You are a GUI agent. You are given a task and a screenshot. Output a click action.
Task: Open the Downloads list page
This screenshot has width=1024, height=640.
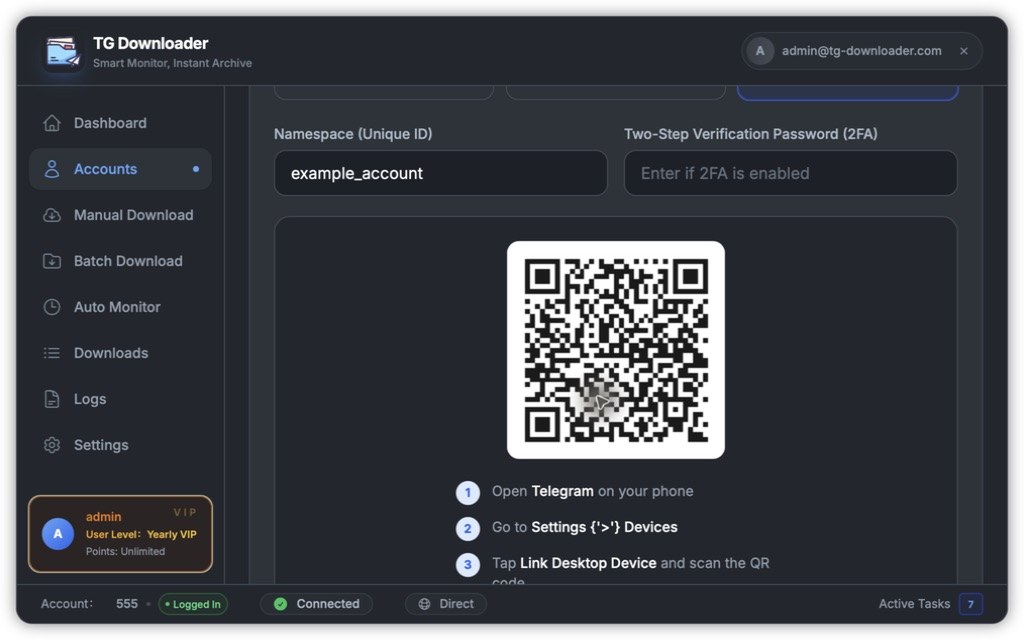click(x=120, y=353)
